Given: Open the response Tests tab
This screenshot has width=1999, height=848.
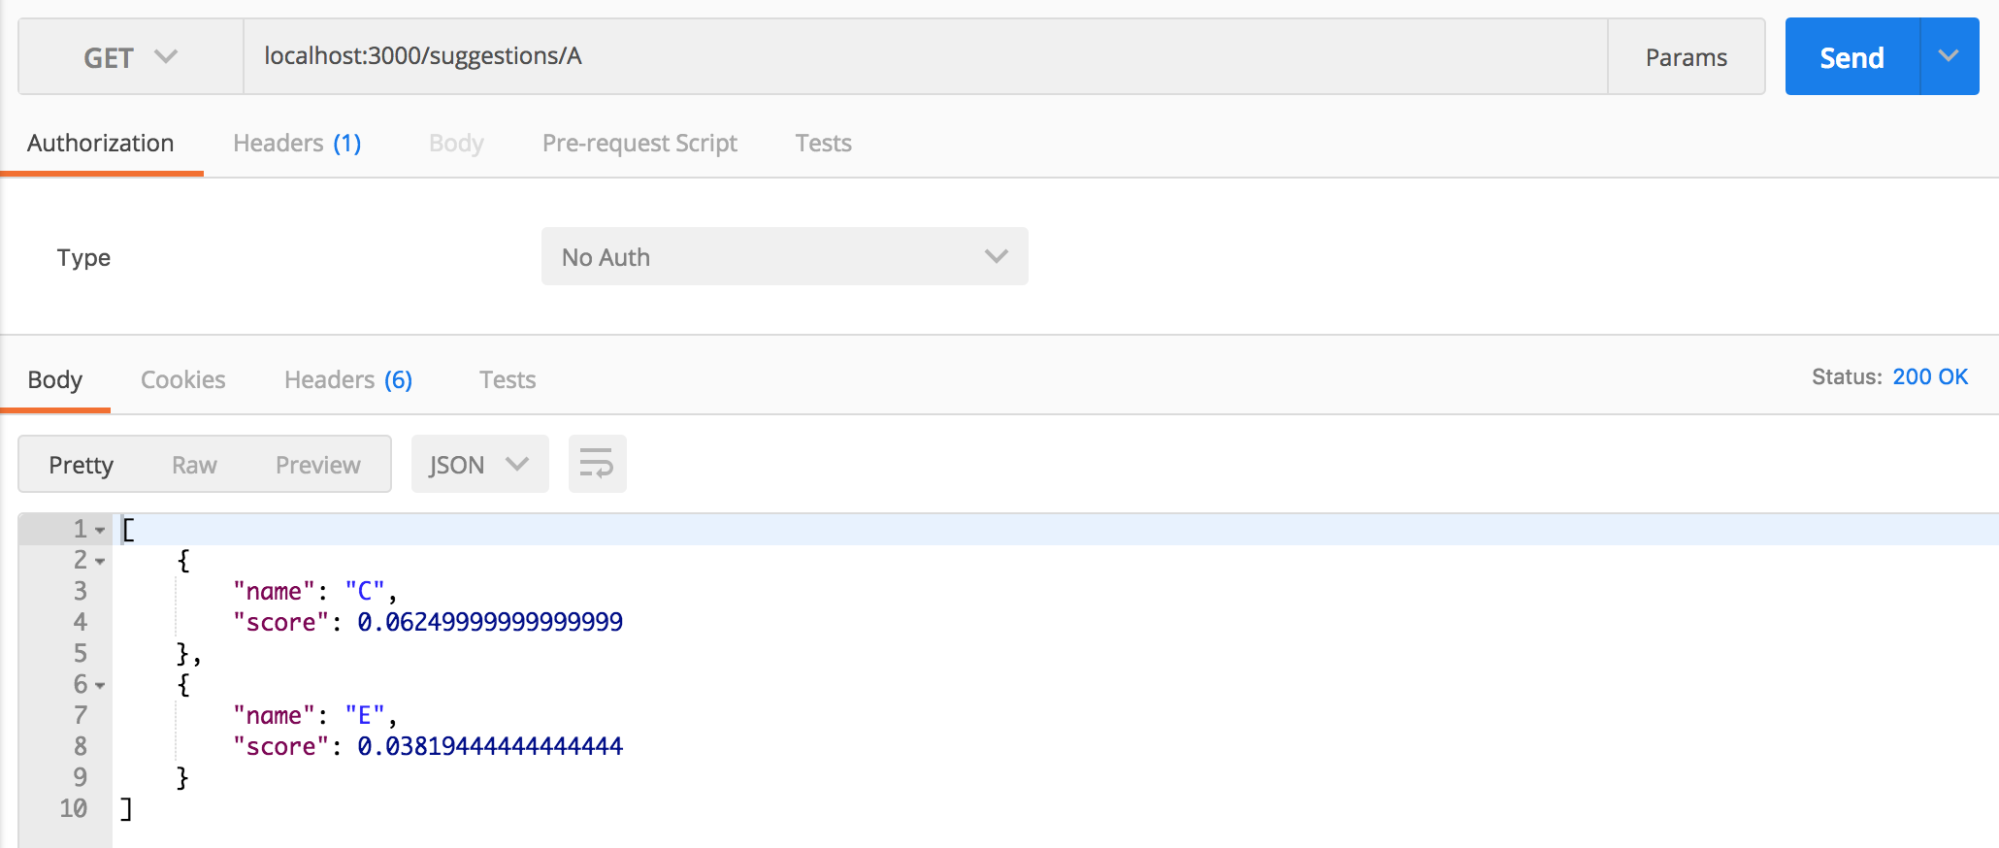Looking at the screenshot, I should [507, 380].
